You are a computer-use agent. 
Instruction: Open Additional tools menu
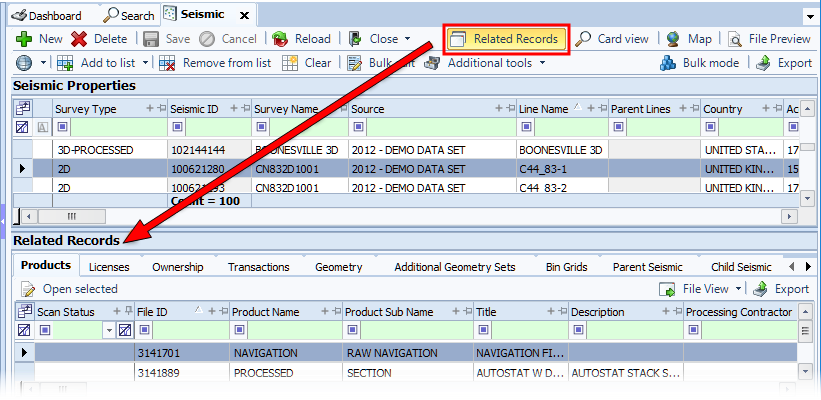coord(484,63)
